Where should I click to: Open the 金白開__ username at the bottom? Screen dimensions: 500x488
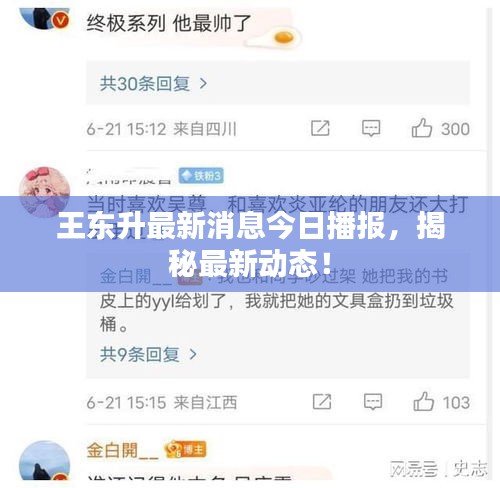pos(122,451)
